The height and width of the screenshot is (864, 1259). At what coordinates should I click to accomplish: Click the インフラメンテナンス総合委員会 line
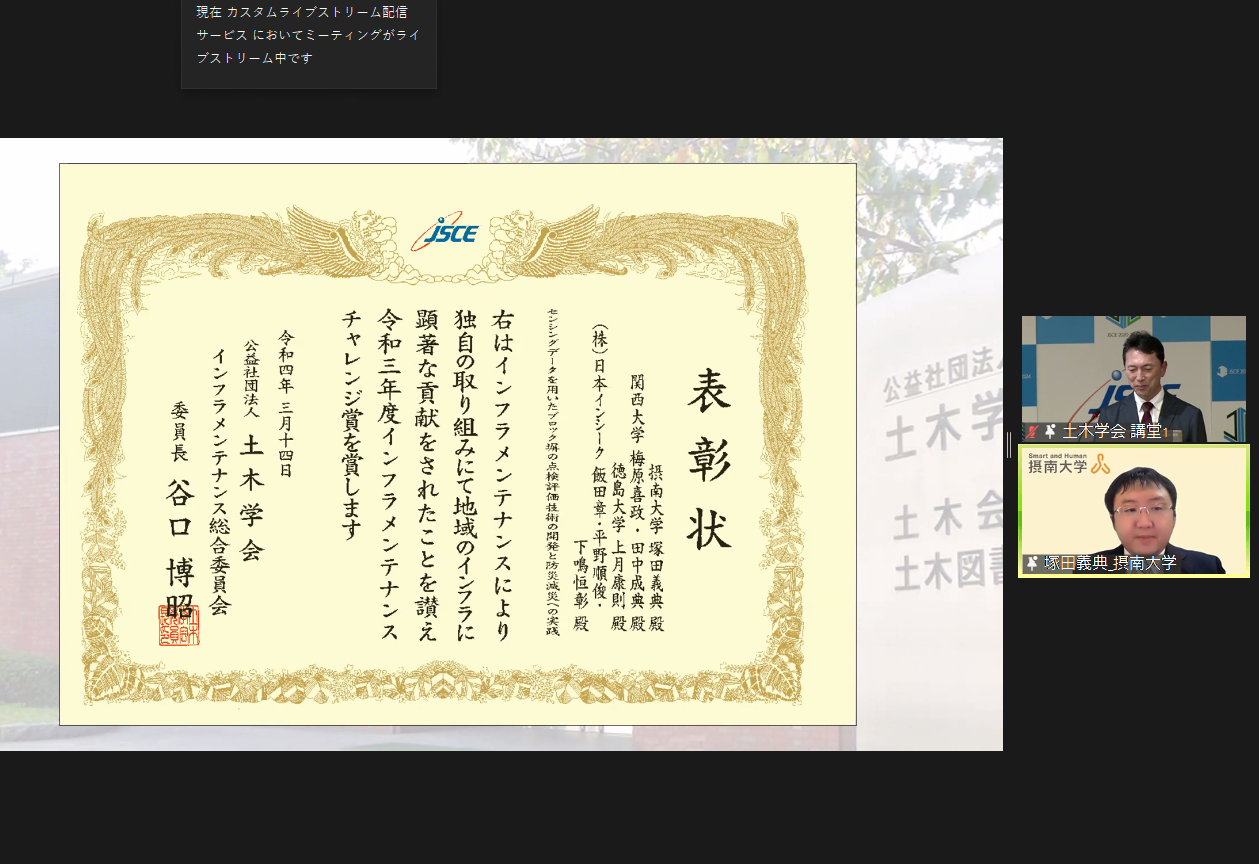click(x=220, y=481)
